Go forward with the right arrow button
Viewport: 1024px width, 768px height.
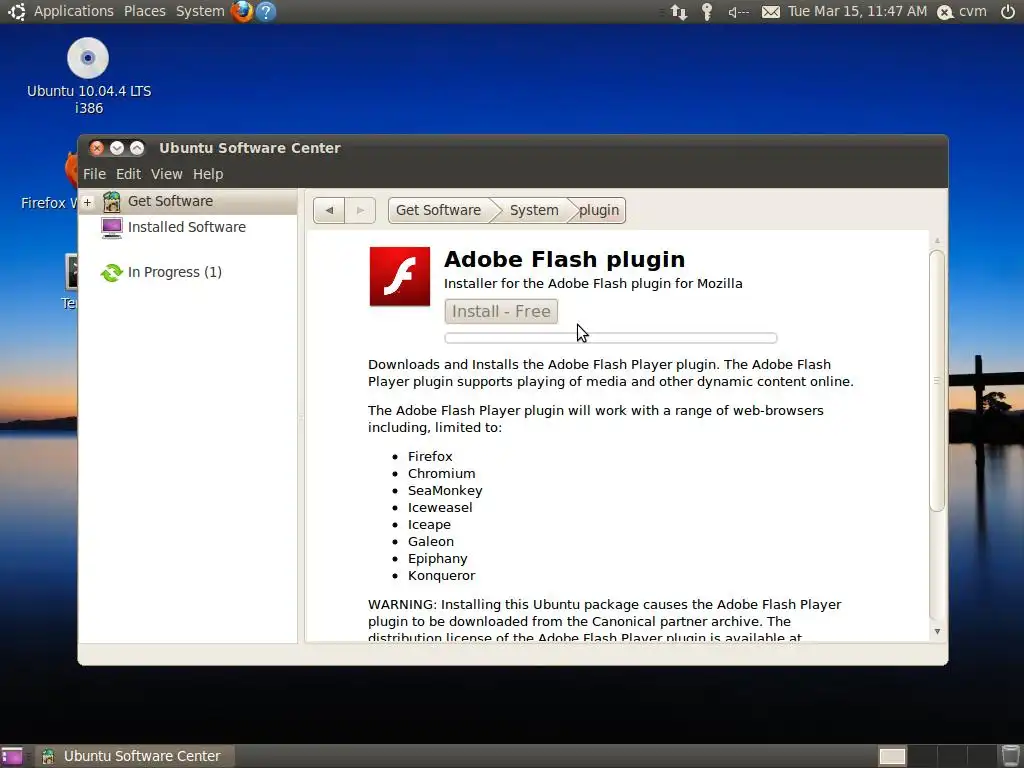click(x=360, y=210)
